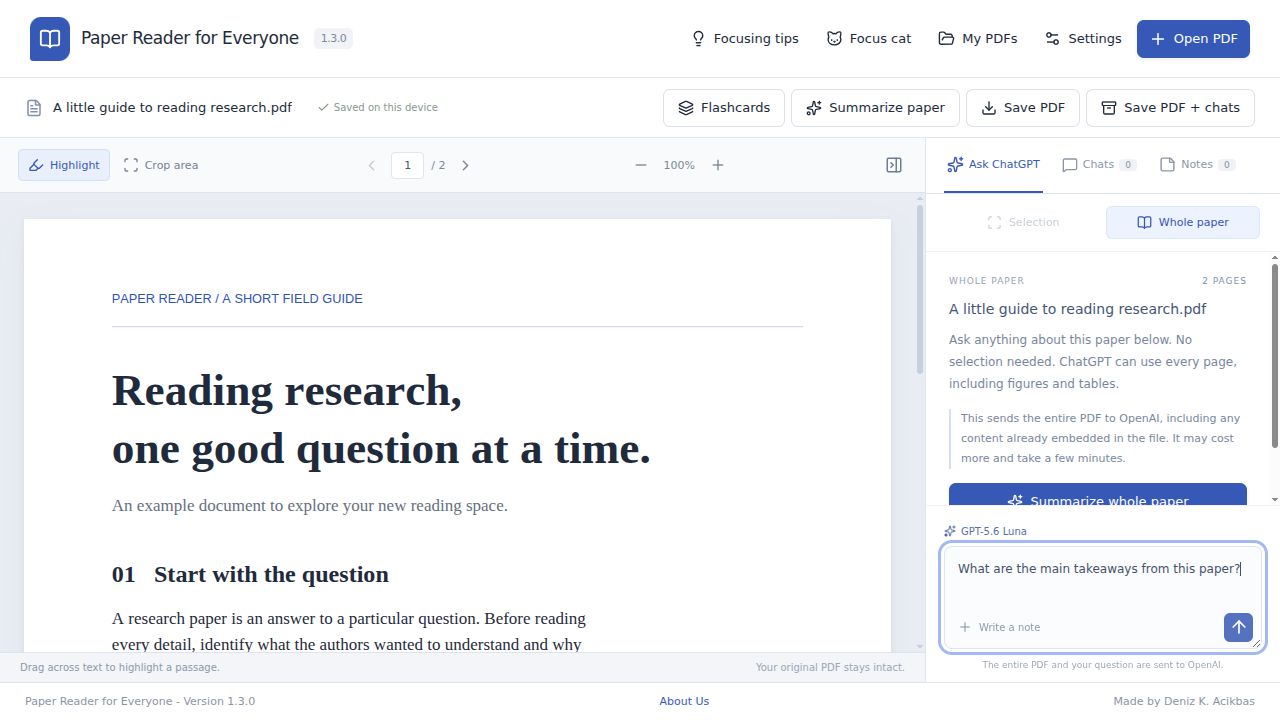Switch to the Chats tab

[1099, 164]
